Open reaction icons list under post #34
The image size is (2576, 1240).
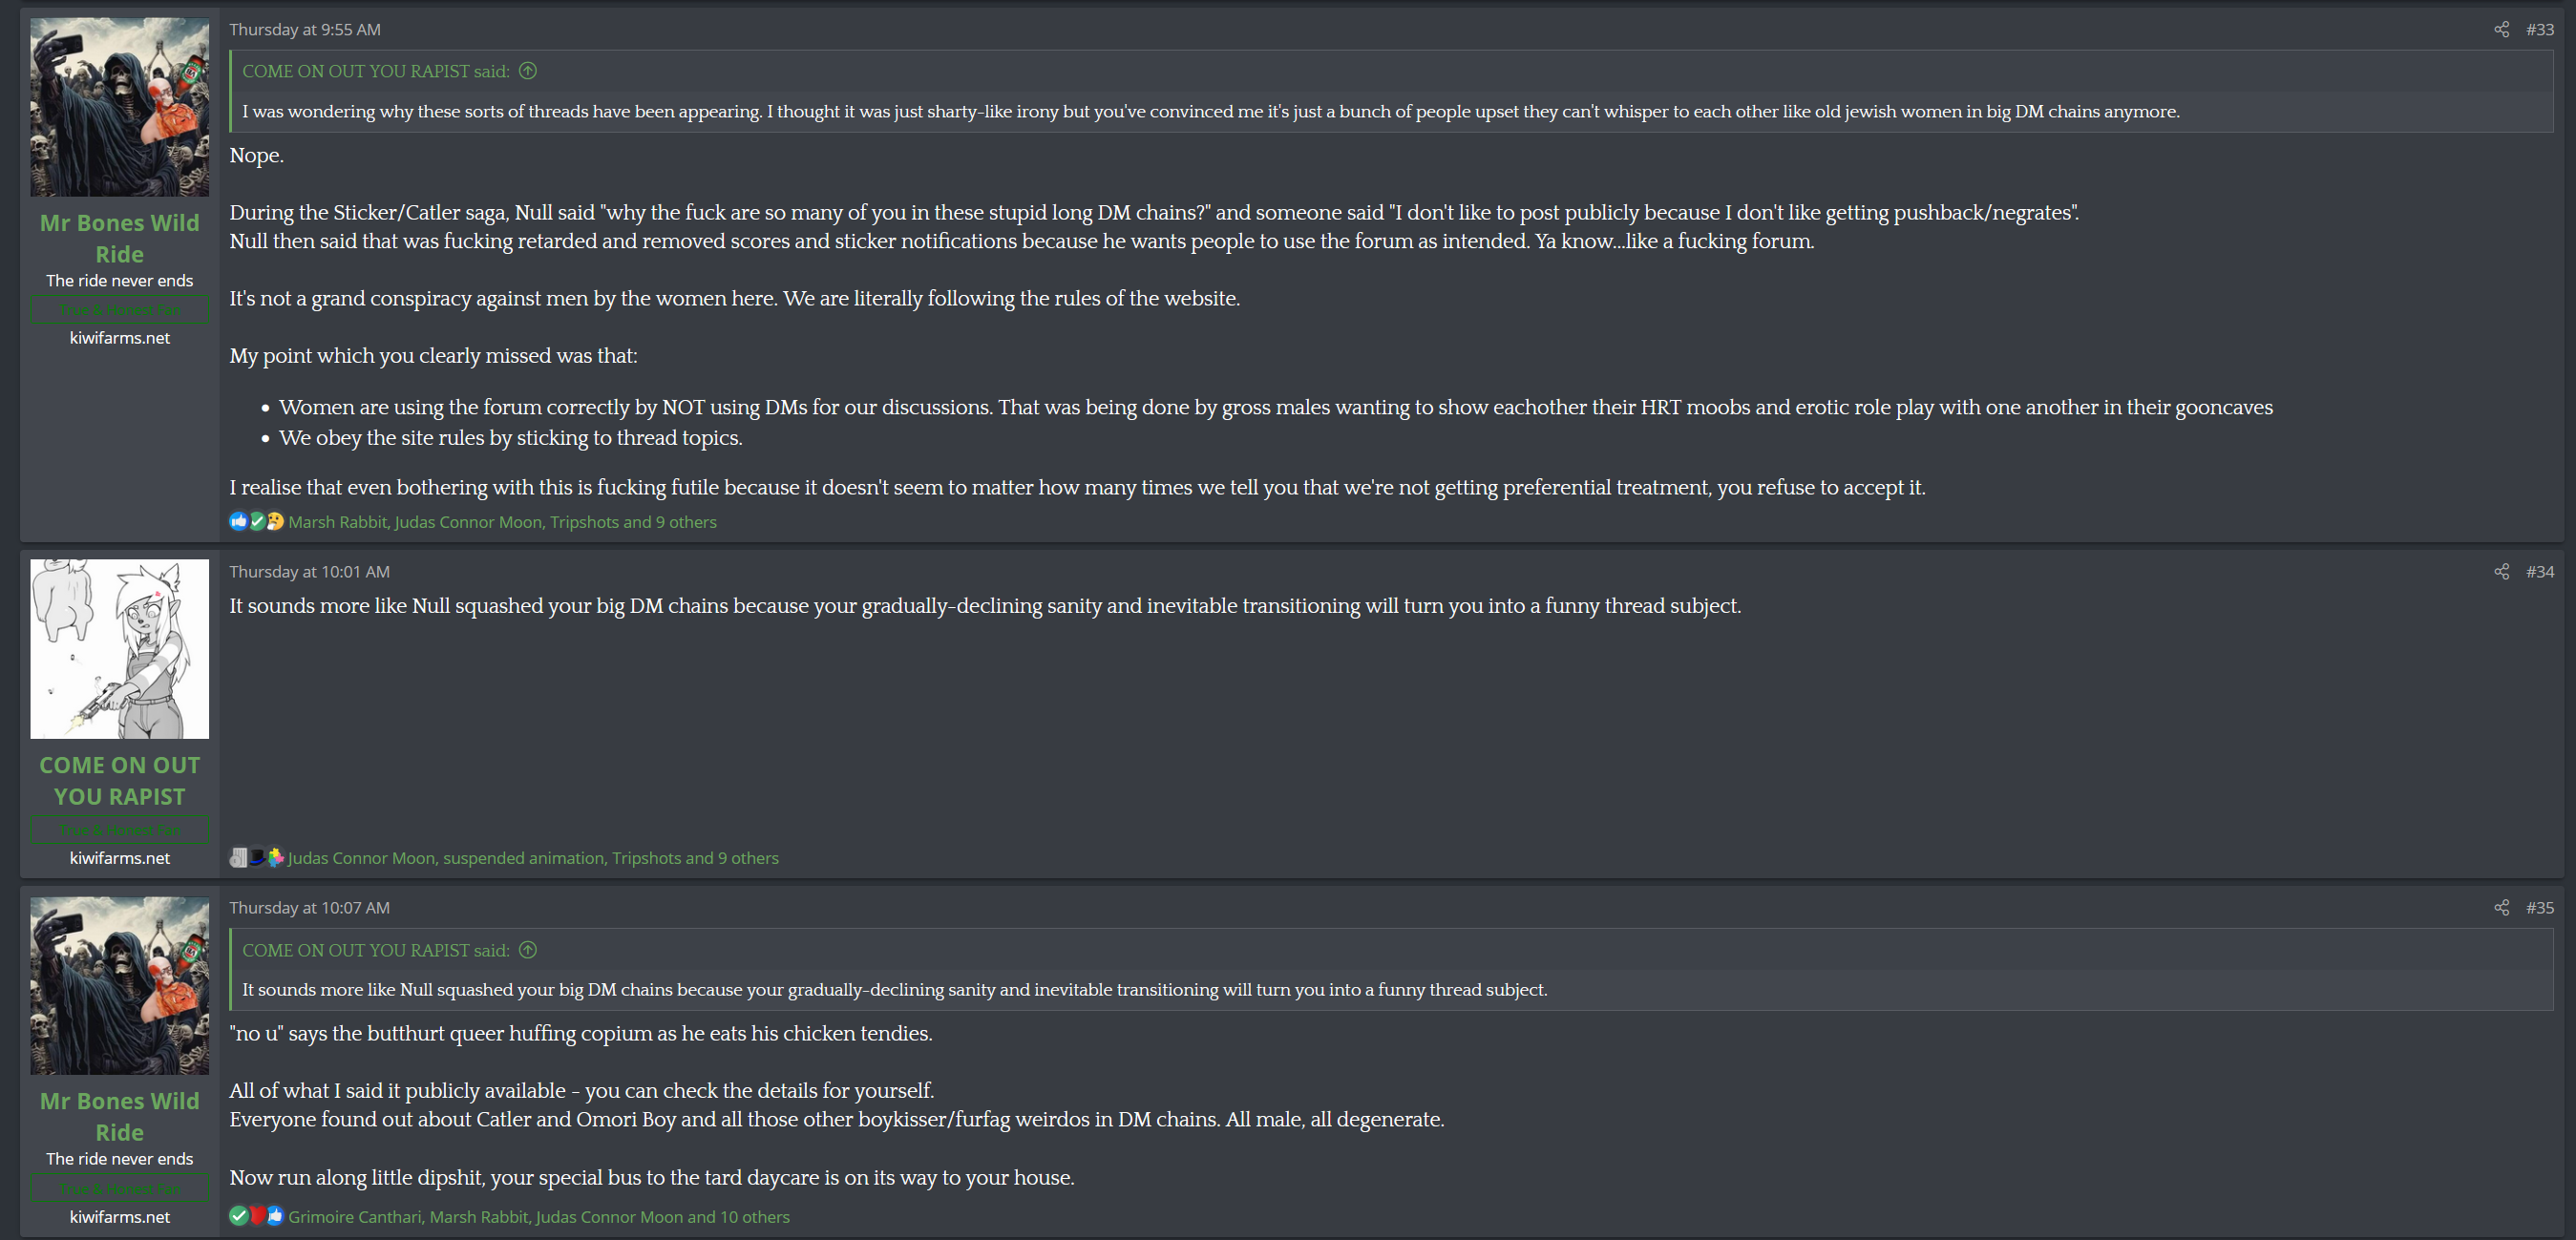click(x=257, y=857)
